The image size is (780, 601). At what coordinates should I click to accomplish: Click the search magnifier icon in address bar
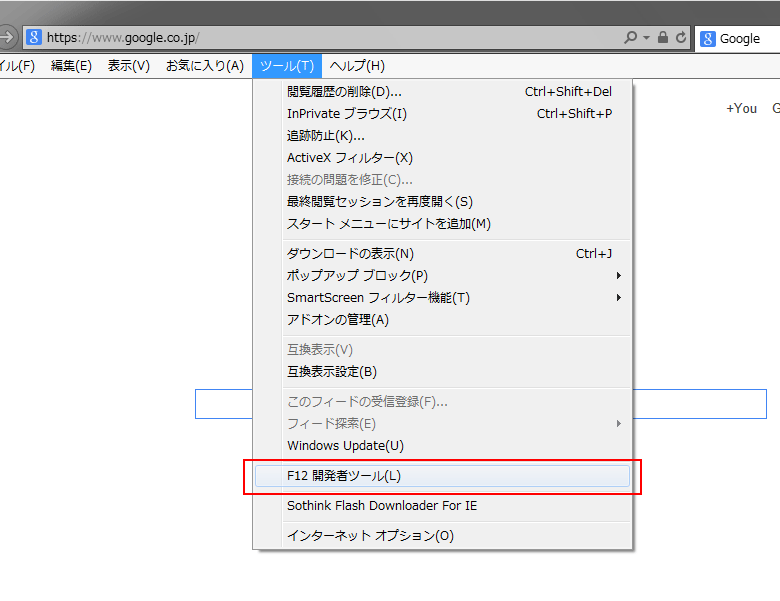tap(630, 37)
